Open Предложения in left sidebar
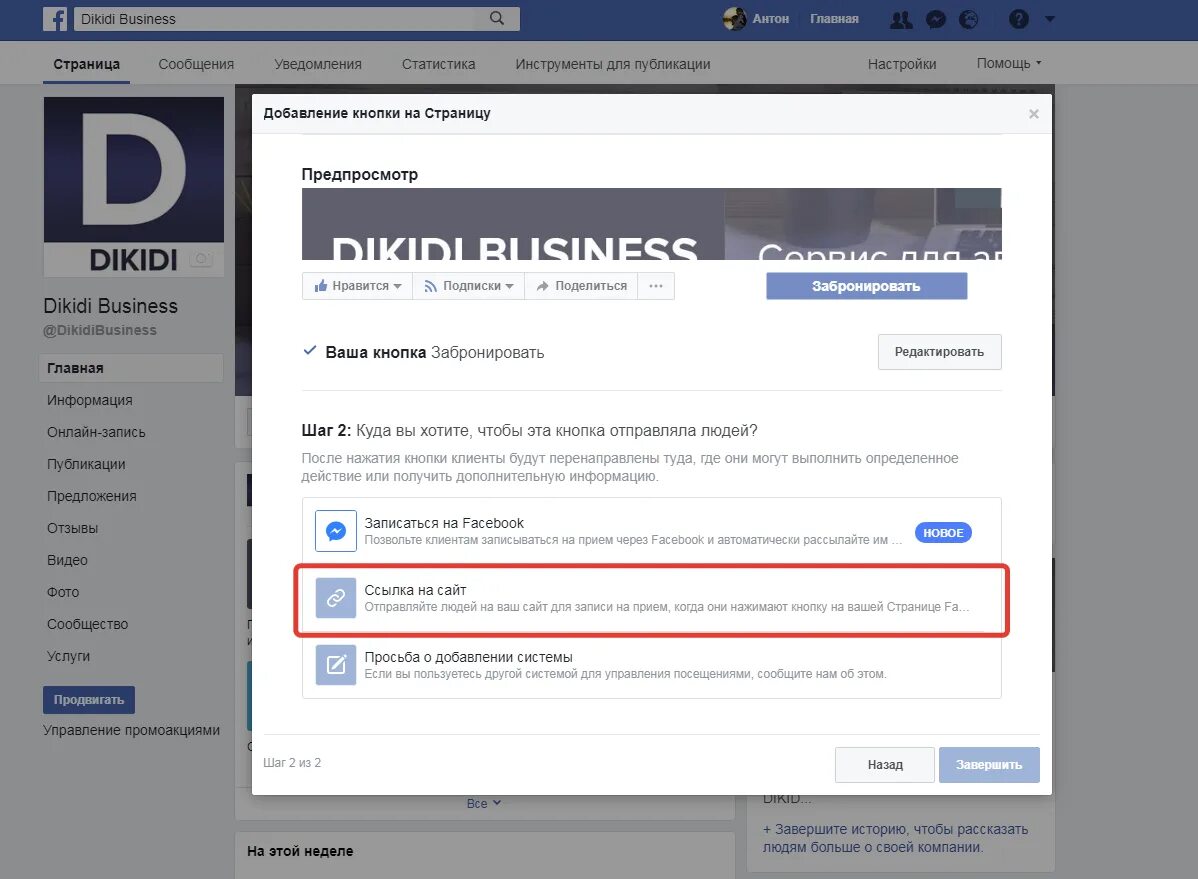This screenshot has width=1198, height=879. (x=92, y=496)
